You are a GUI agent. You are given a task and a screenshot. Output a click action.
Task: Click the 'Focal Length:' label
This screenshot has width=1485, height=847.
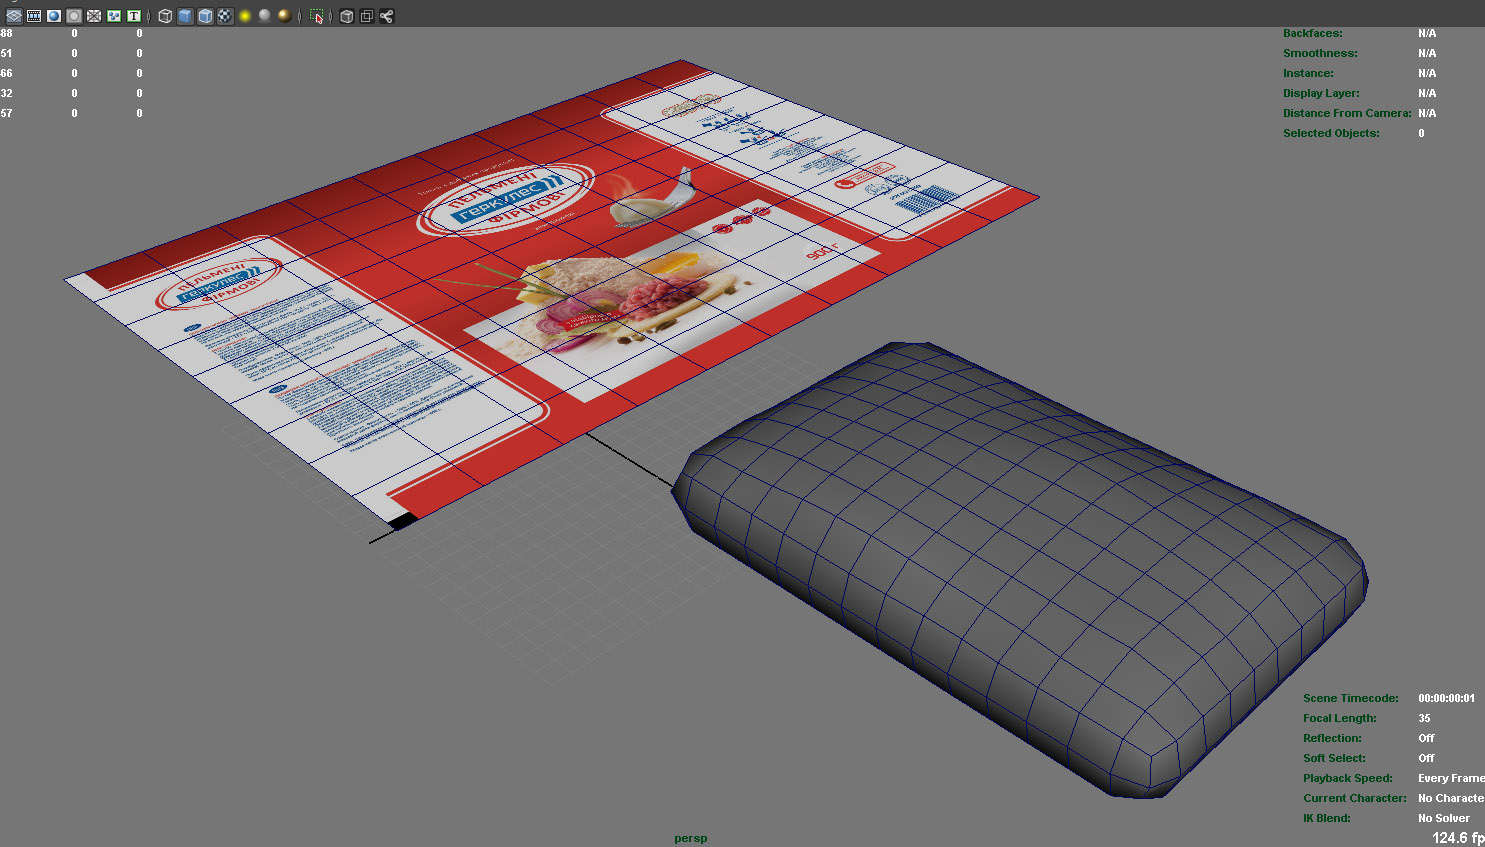click(1340, 718)
